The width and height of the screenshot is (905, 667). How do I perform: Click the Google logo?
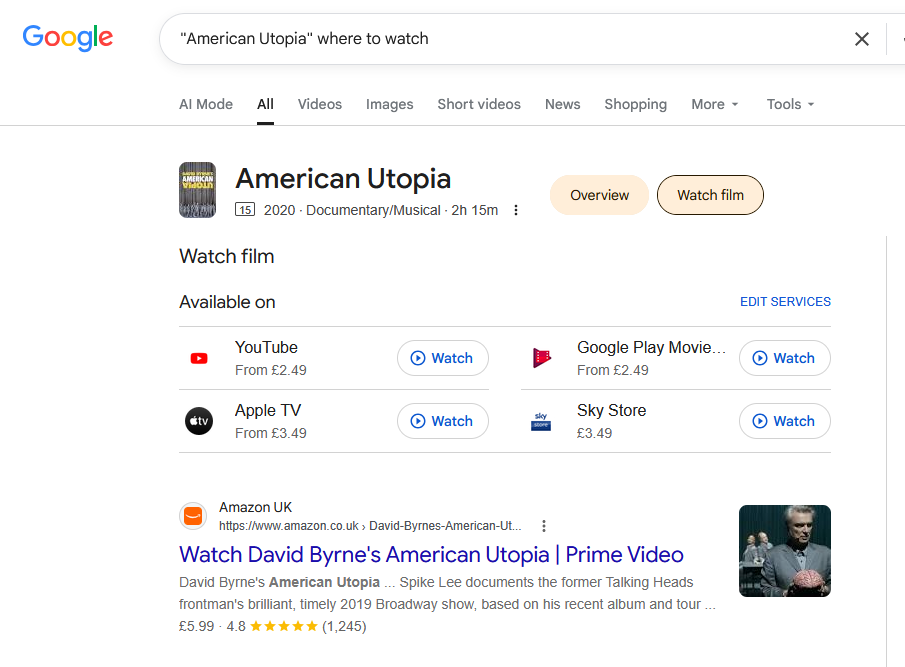pyautogui.click(x=68, y=38)
